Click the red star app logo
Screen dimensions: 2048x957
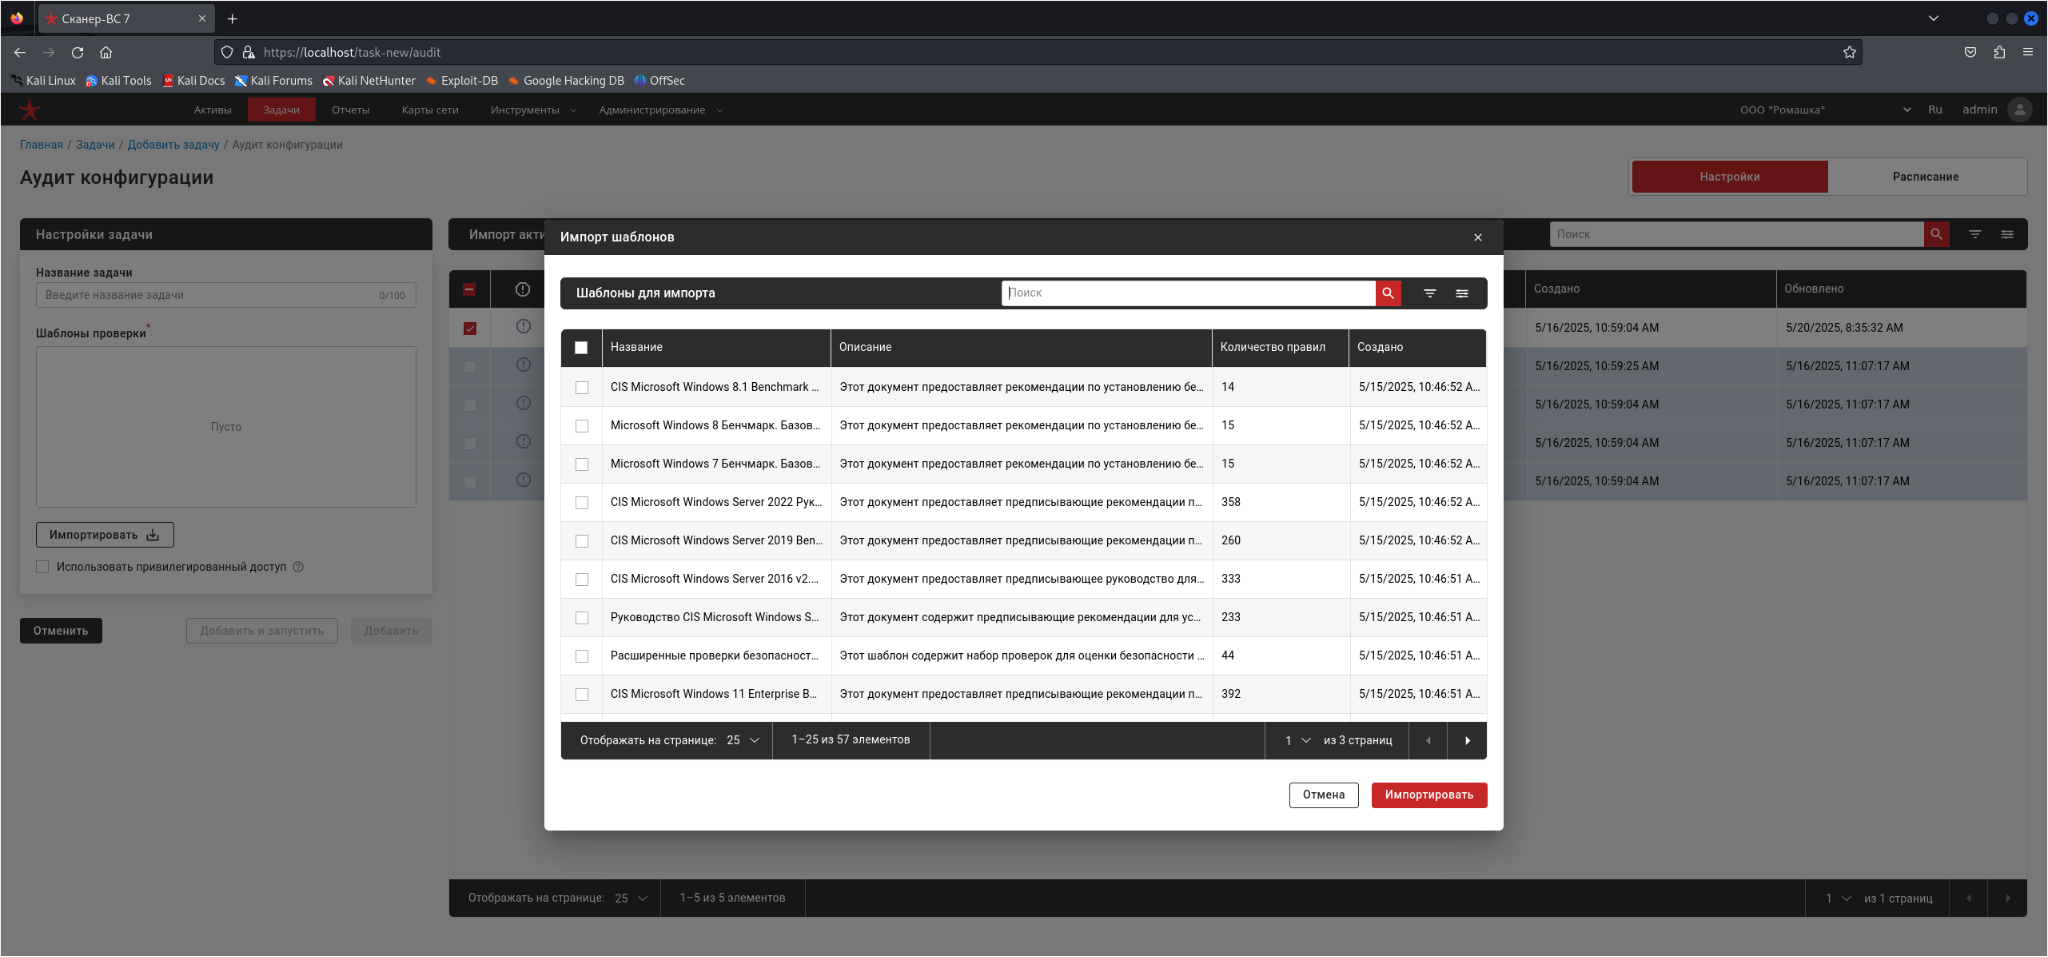click(x=30, y=110)
